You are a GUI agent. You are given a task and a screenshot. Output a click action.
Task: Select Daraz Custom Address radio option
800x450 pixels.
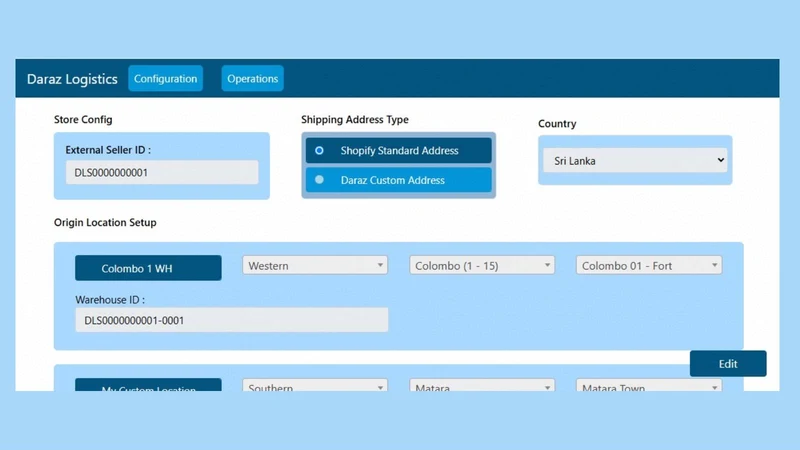tap(398, 180)
